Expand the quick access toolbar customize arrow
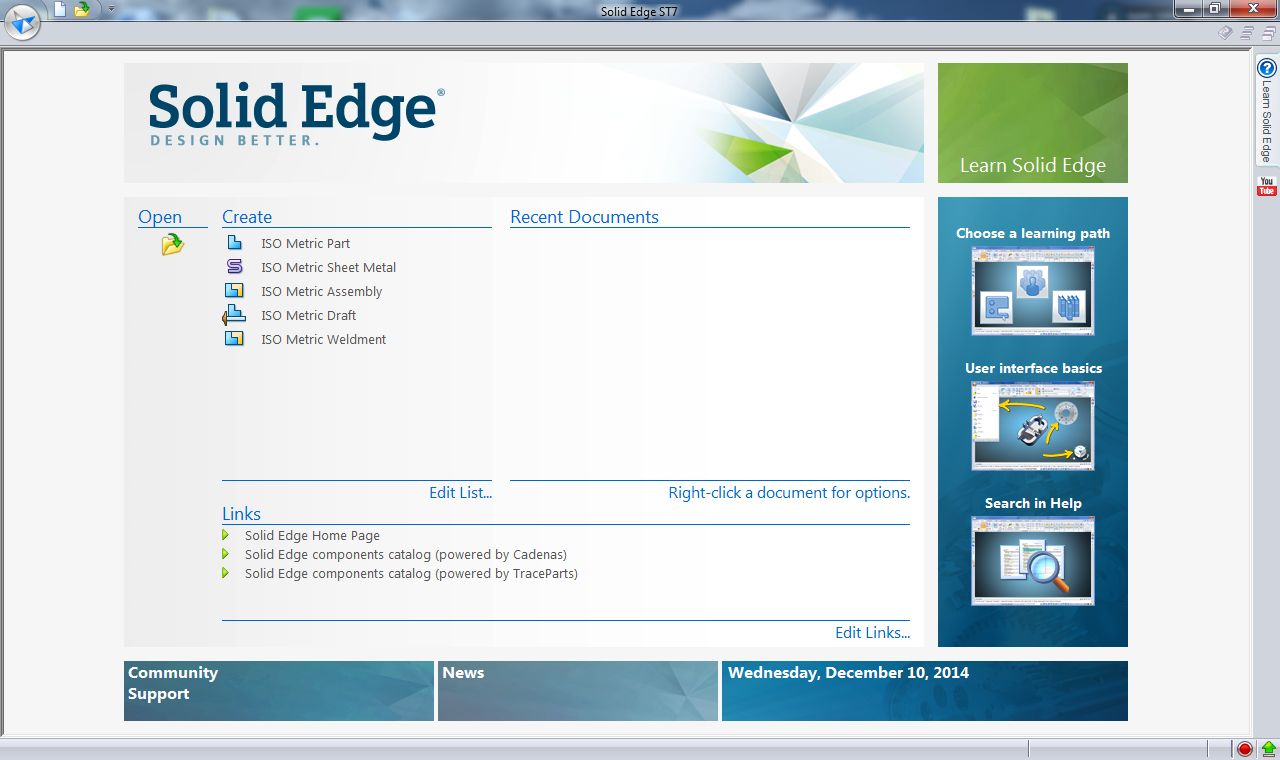 click(111, 8)
